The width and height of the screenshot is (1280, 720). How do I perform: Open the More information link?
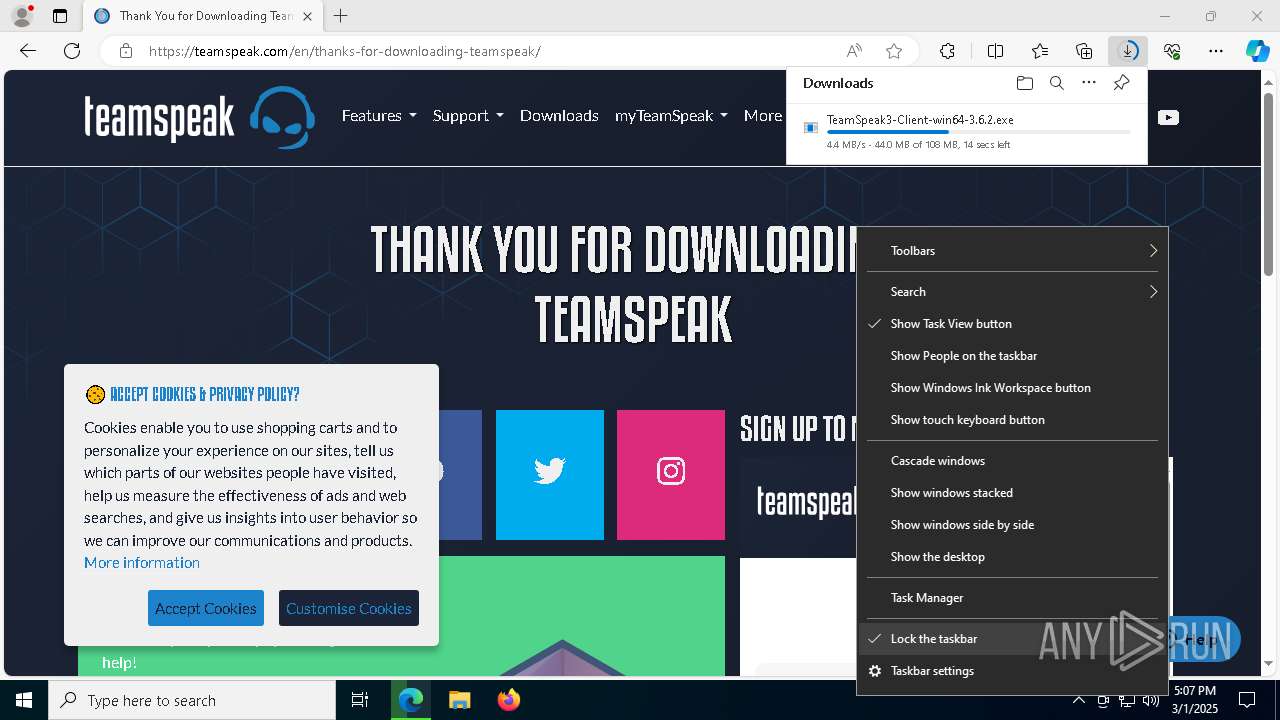[142, 563]
